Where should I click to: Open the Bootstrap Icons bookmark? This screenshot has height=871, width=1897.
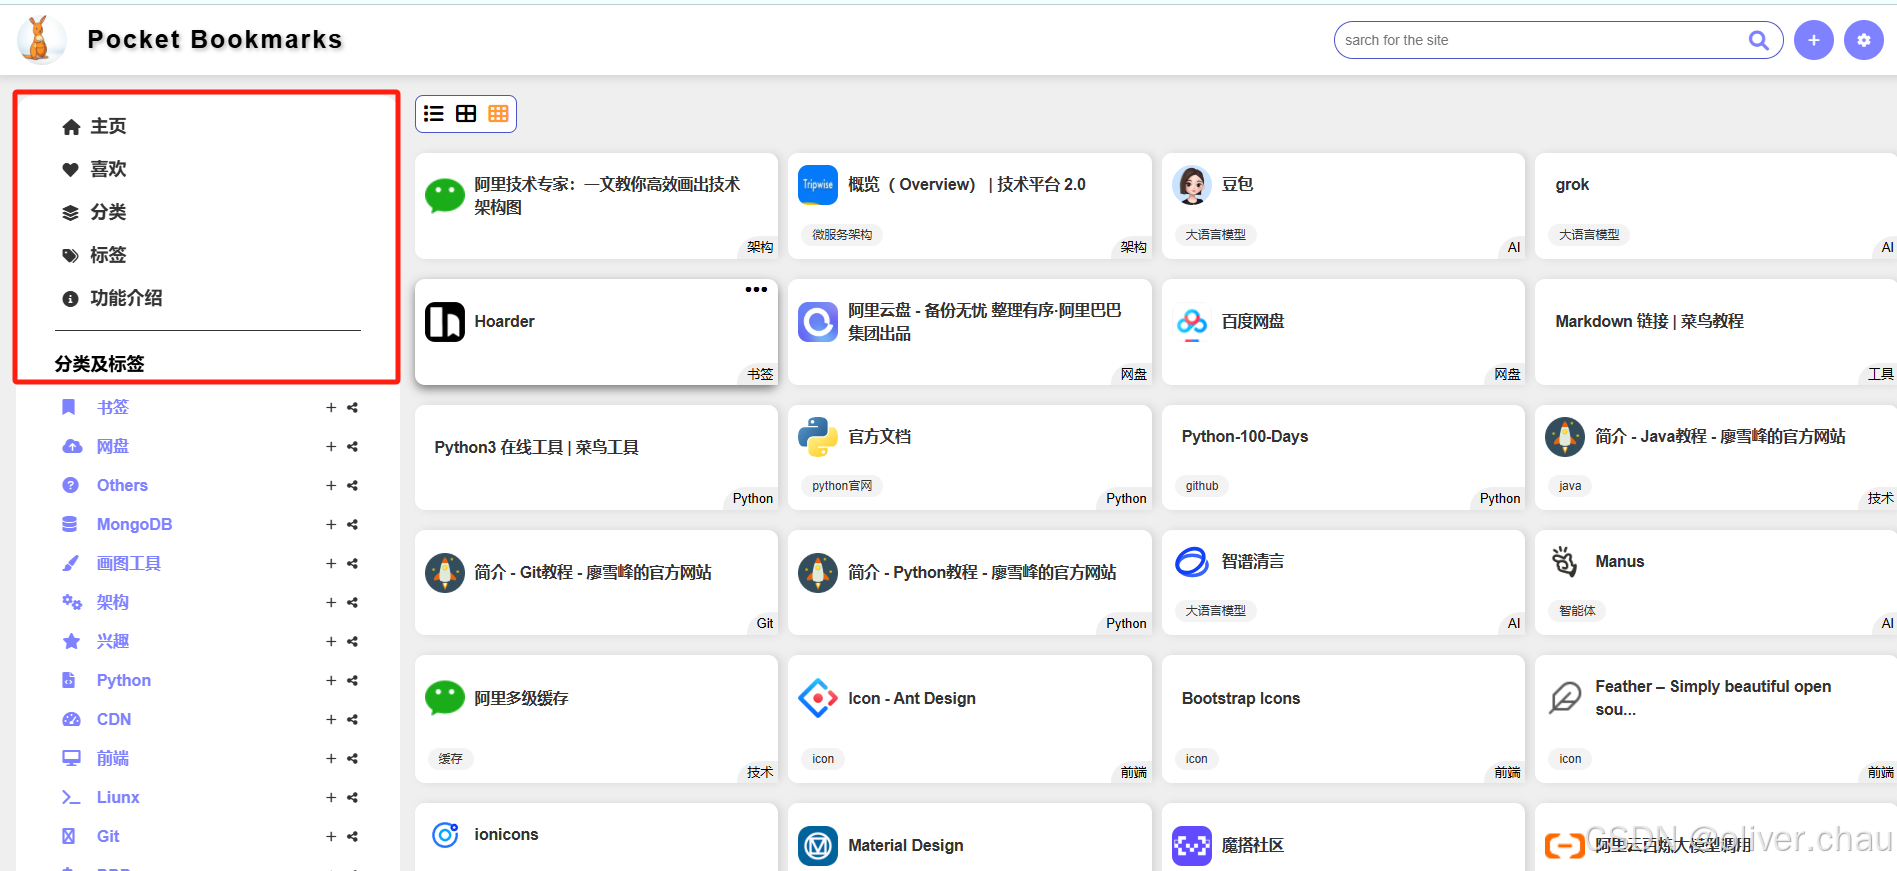pyautogui.click(x=1343, y=719)
